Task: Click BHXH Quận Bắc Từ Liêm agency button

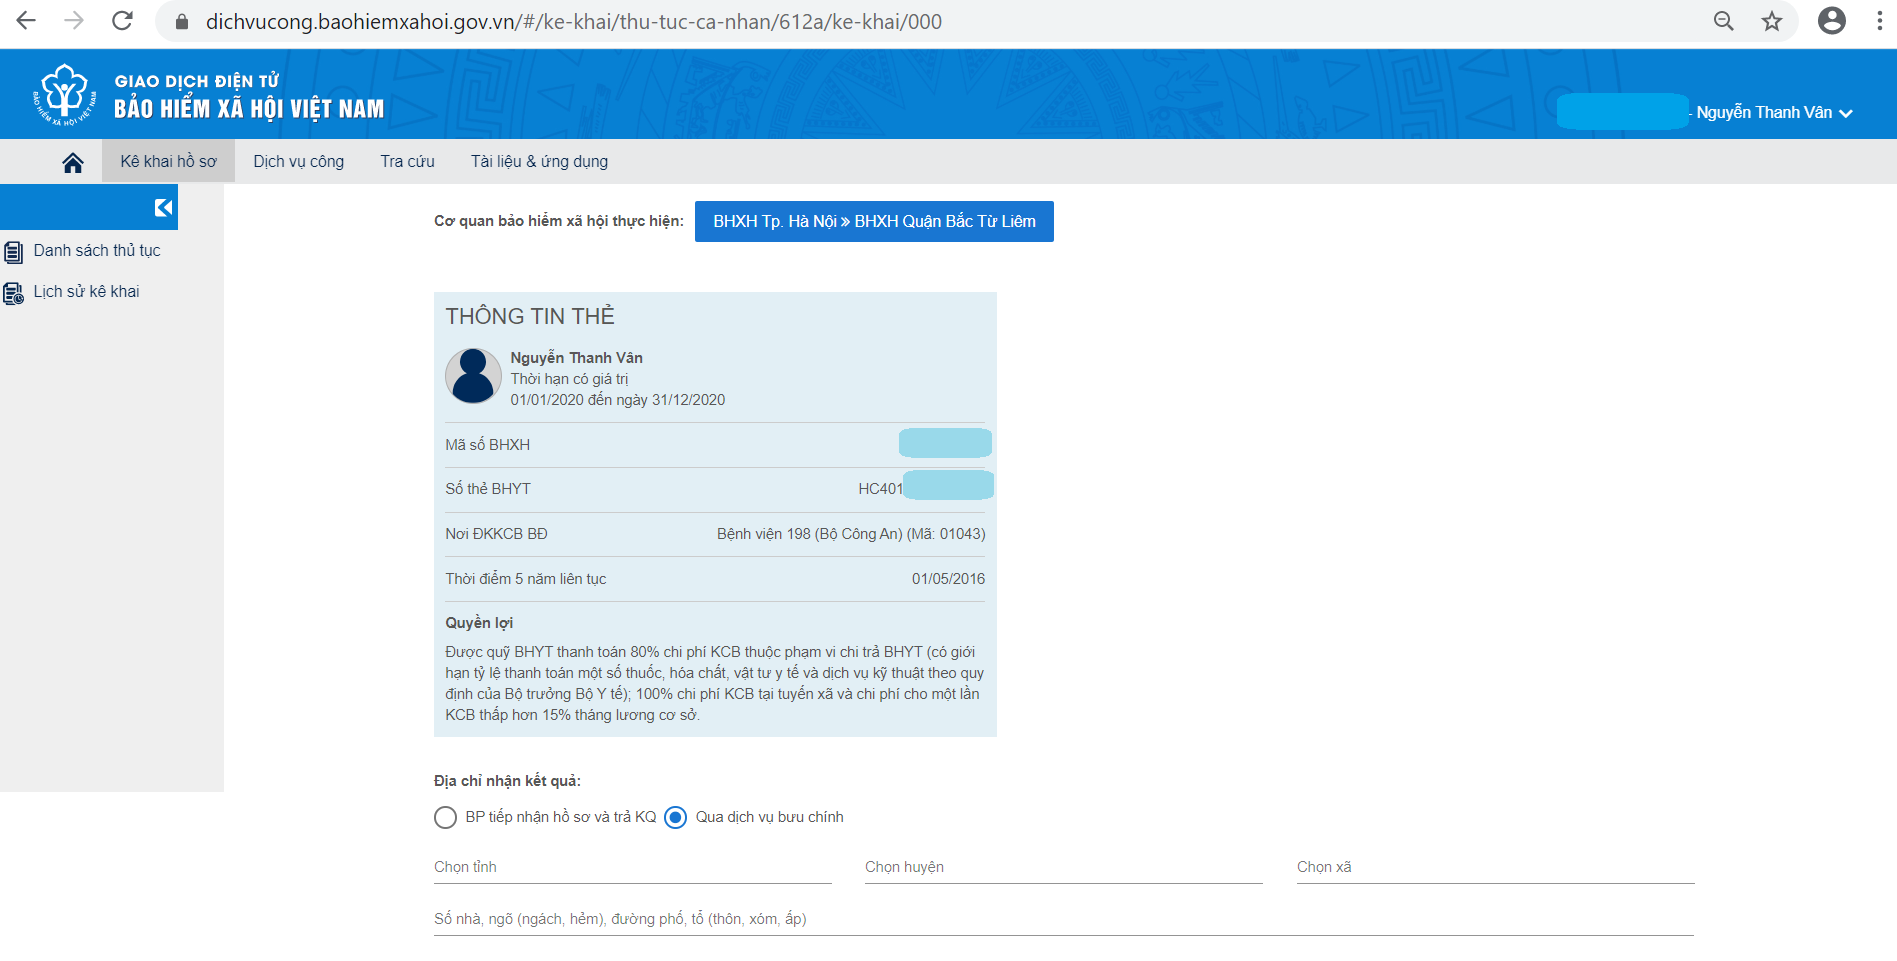Action: [874, 221]
